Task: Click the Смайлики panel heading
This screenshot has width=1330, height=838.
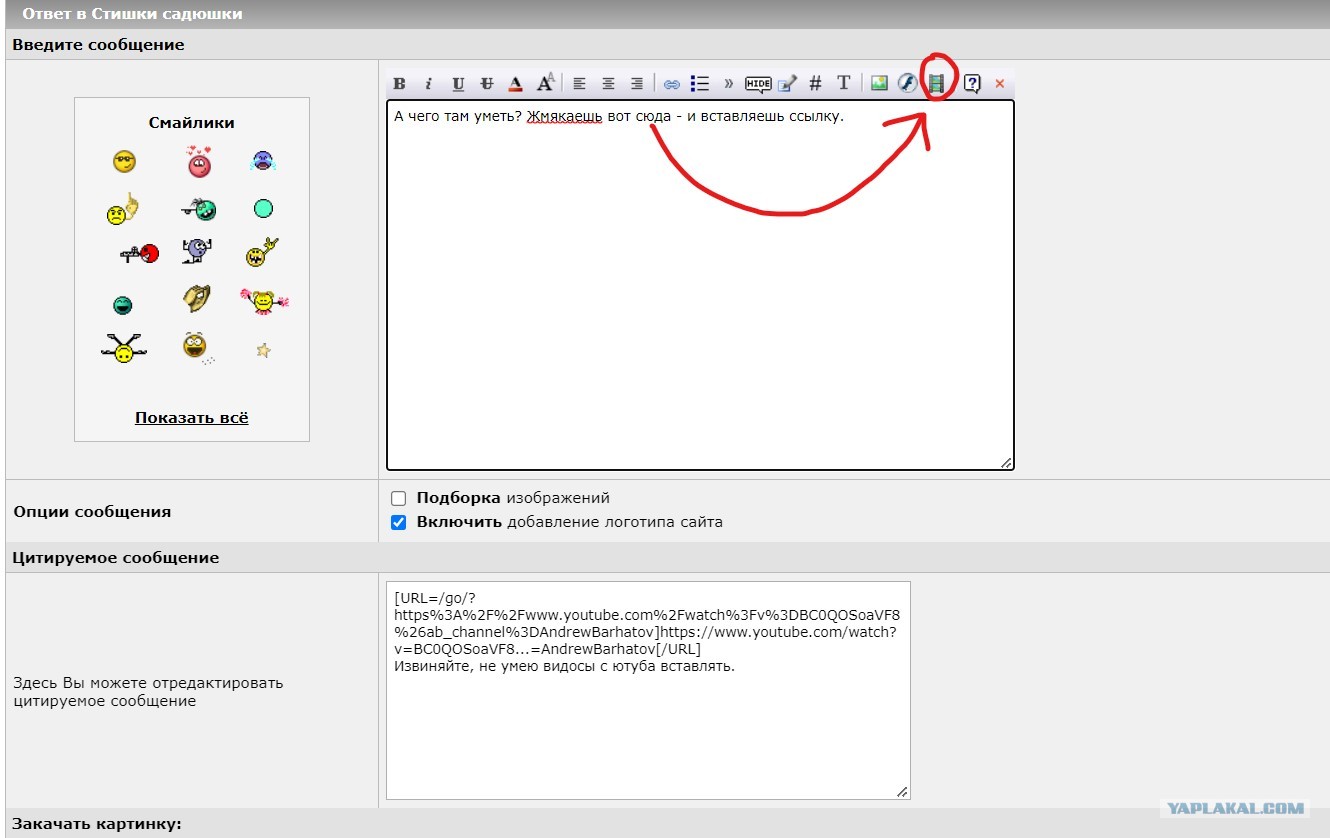Action: point(192,123)
